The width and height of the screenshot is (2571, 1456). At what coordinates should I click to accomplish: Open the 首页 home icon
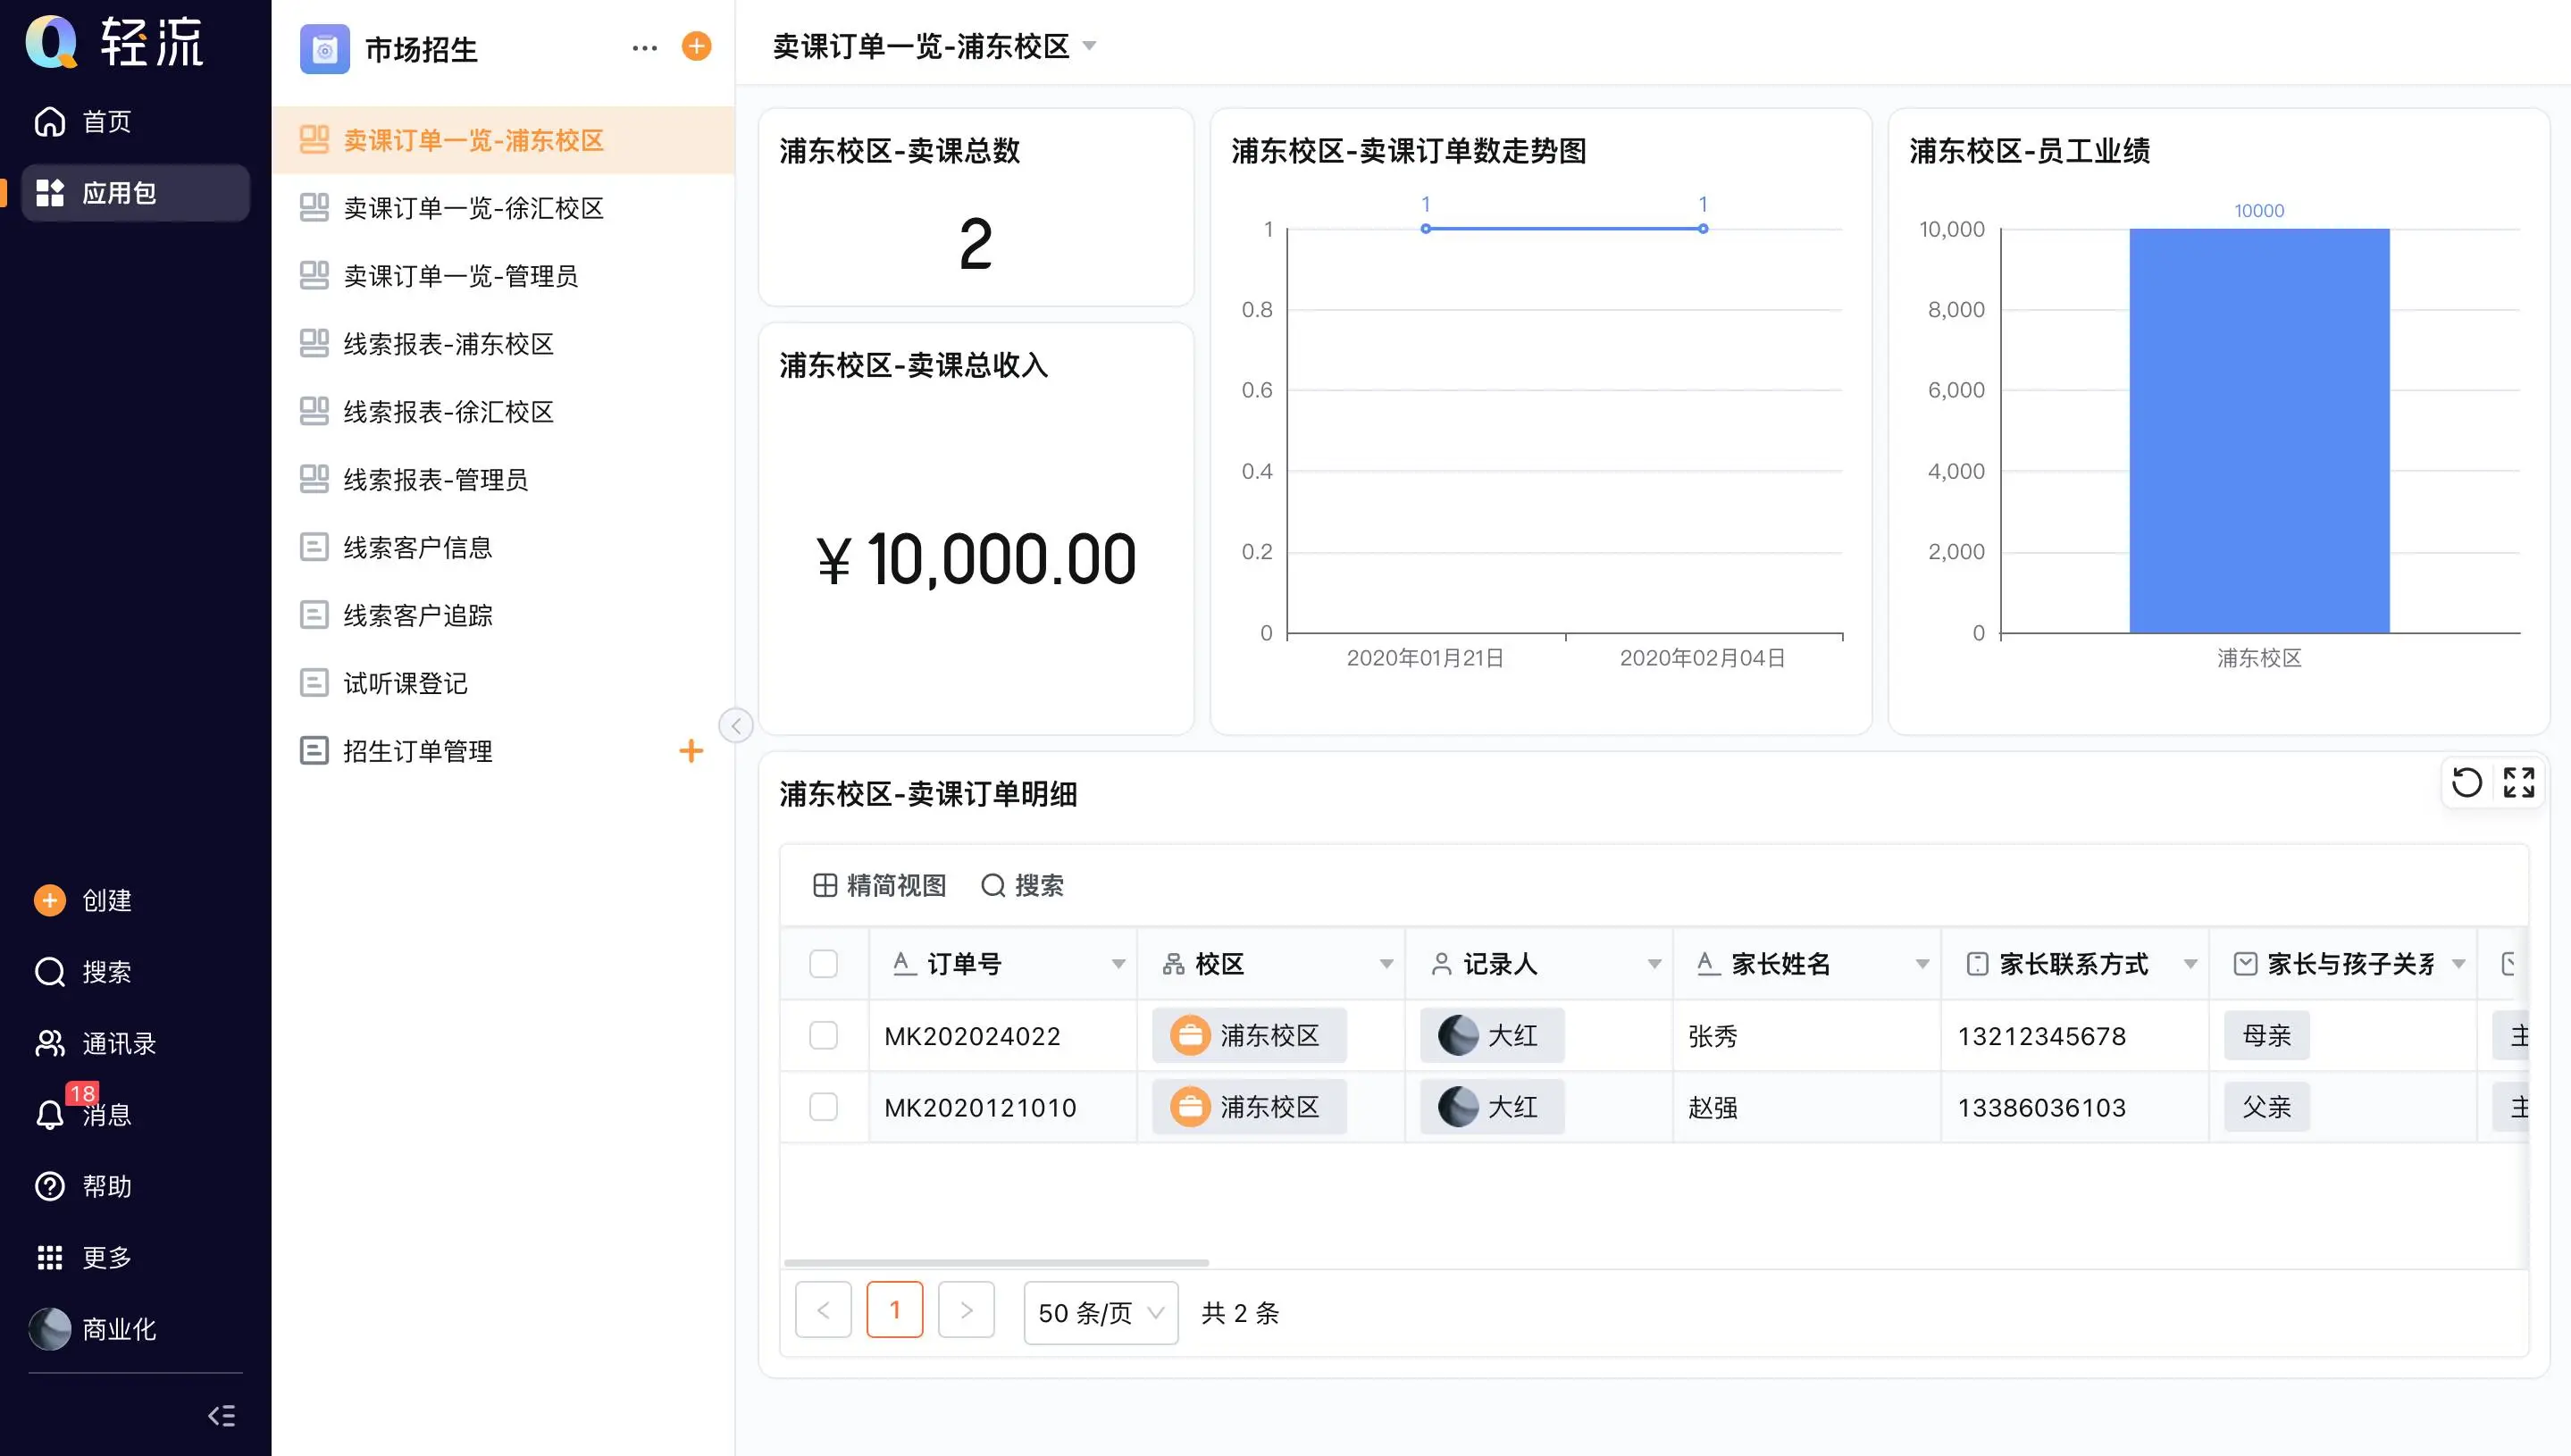pyautogui.click(x=50, y=121)
